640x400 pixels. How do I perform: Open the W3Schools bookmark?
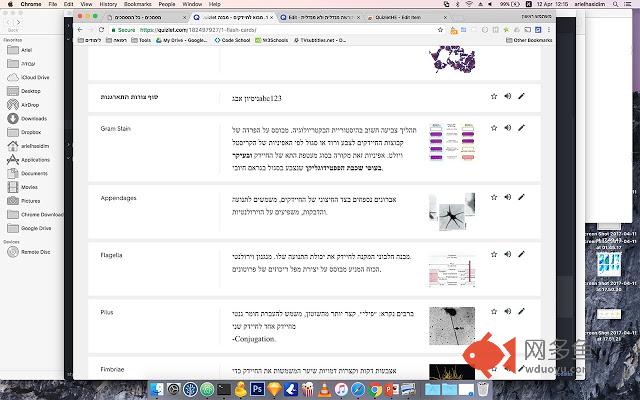pos(268,40)
